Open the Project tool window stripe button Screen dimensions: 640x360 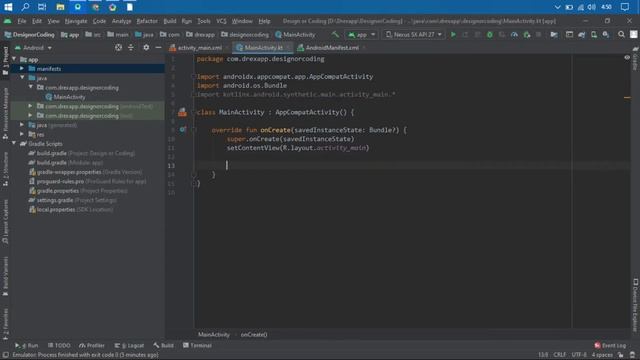click(5, 60)
